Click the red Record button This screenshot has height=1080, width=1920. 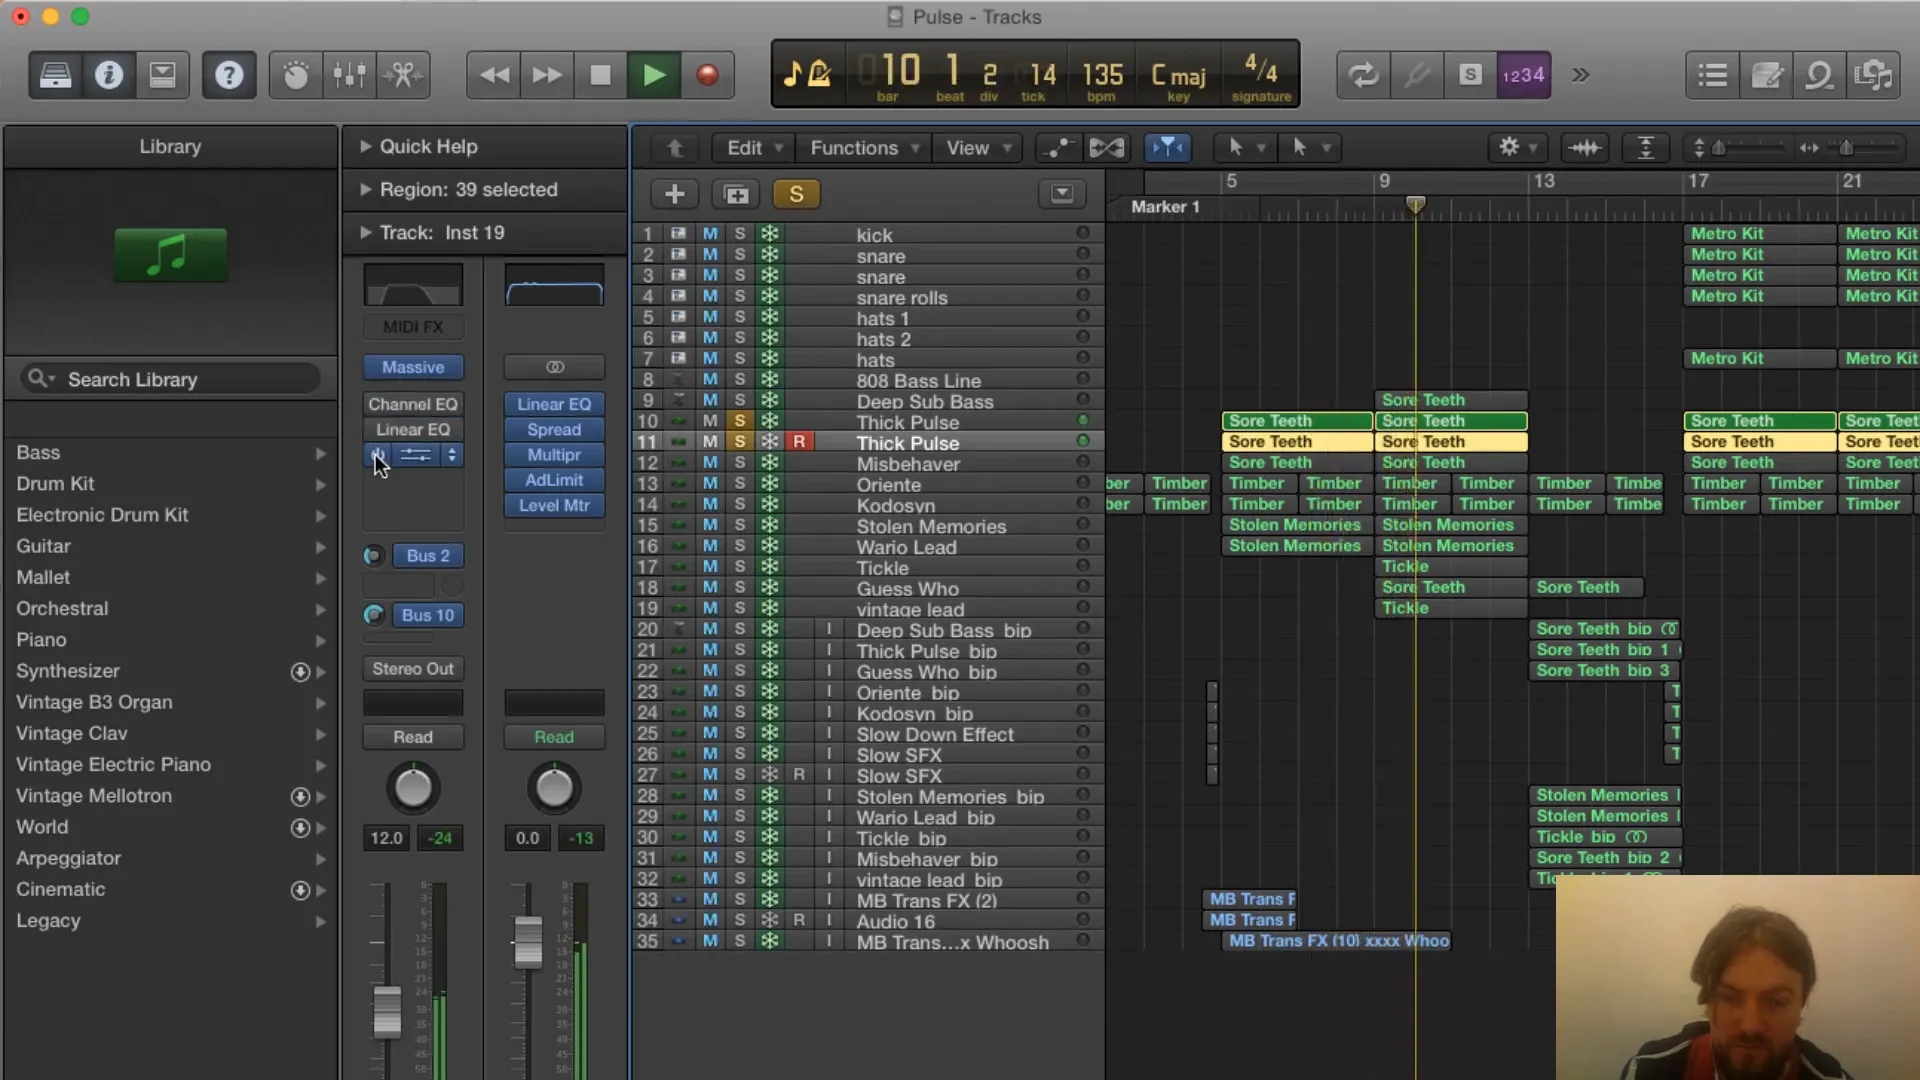point(708,75)
